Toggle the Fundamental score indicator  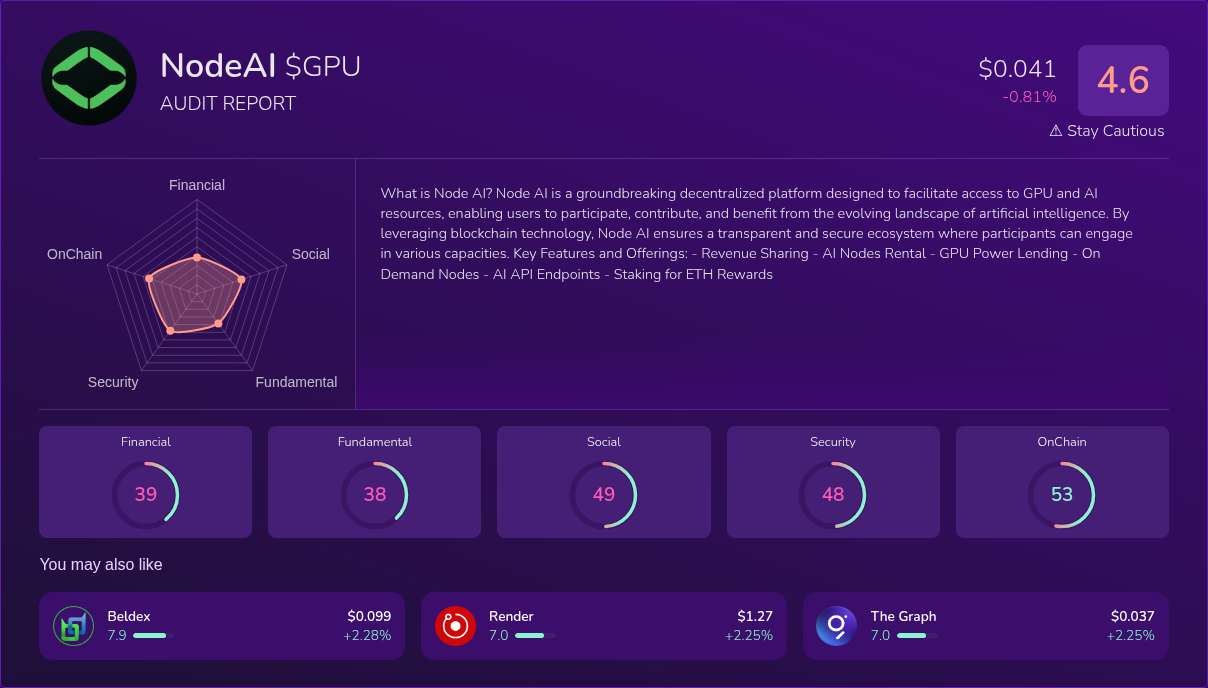375,494
